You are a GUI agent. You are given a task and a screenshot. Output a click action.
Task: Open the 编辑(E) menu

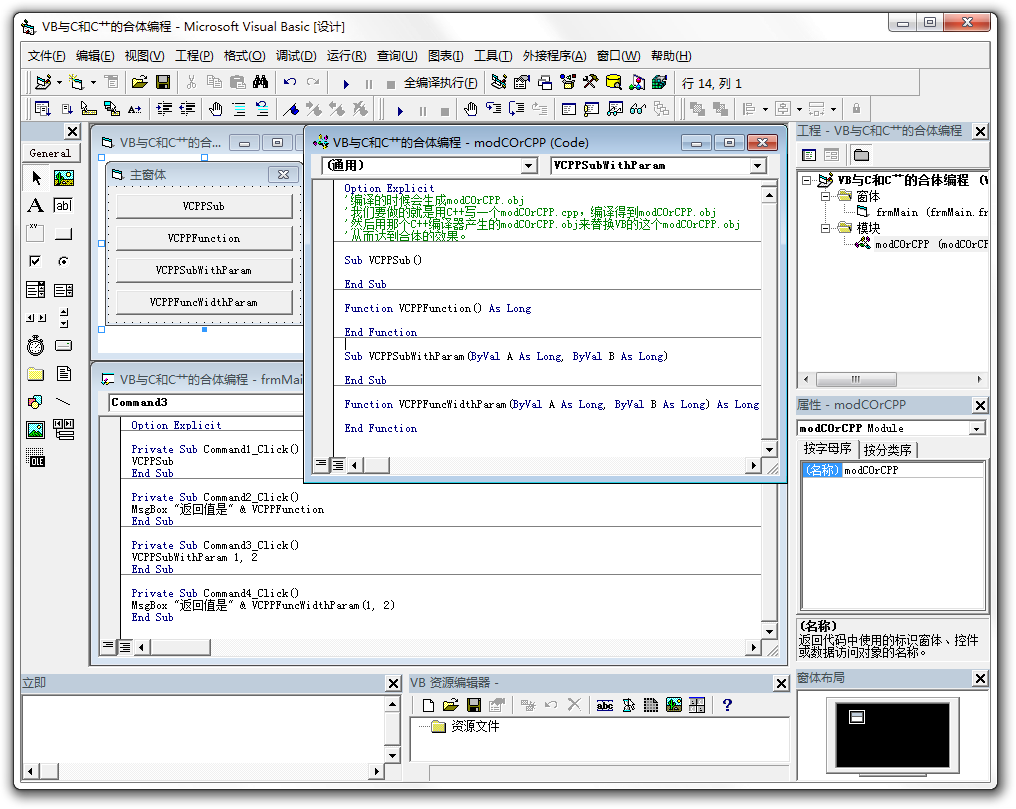pos(95,56)
